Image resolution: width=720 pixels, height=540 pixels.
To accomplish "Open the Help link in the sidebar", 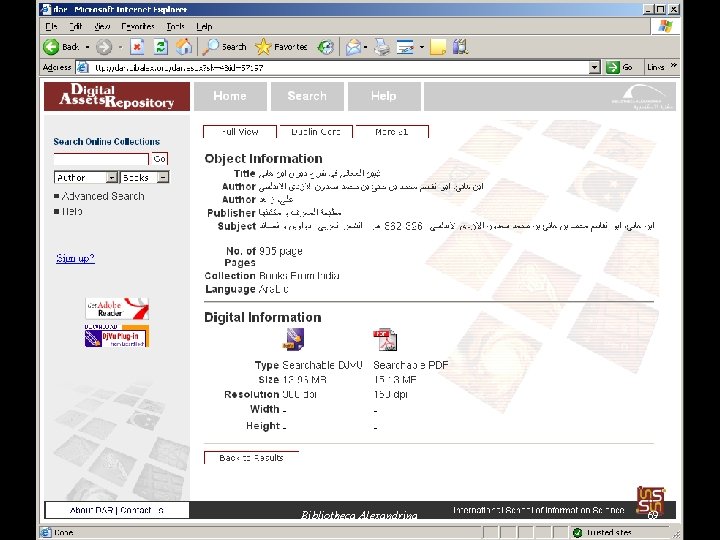I will click(72, 211).
